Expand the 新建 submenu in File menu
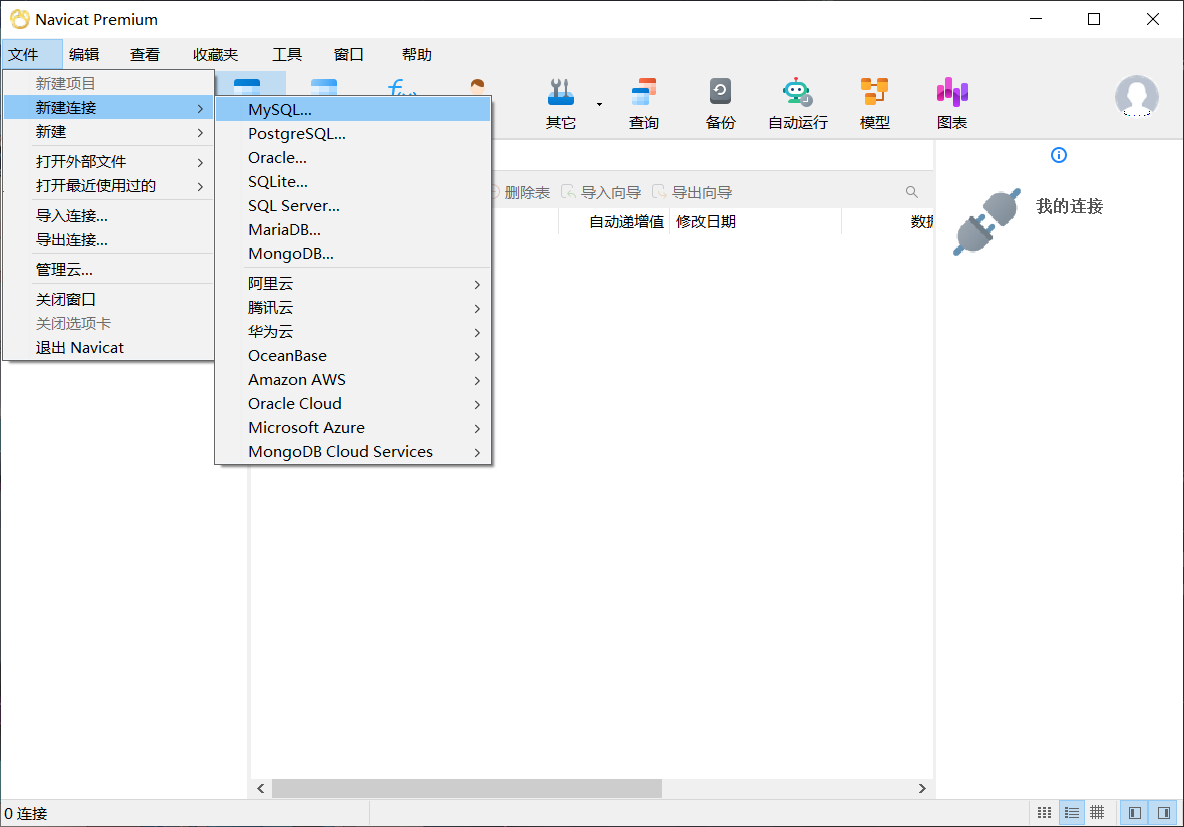The image size is (1184, 827). coord(109,132)
